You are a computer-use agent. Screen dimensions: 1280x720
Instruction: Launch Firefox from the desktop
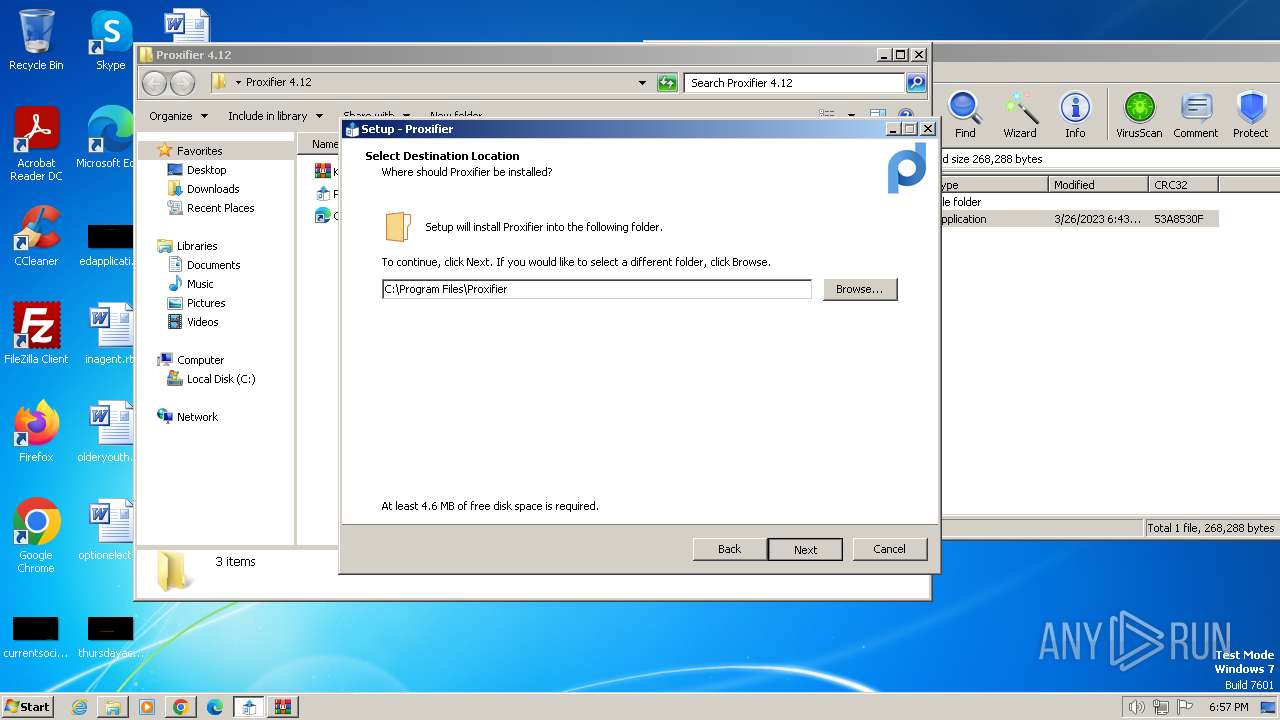[36, 432]
